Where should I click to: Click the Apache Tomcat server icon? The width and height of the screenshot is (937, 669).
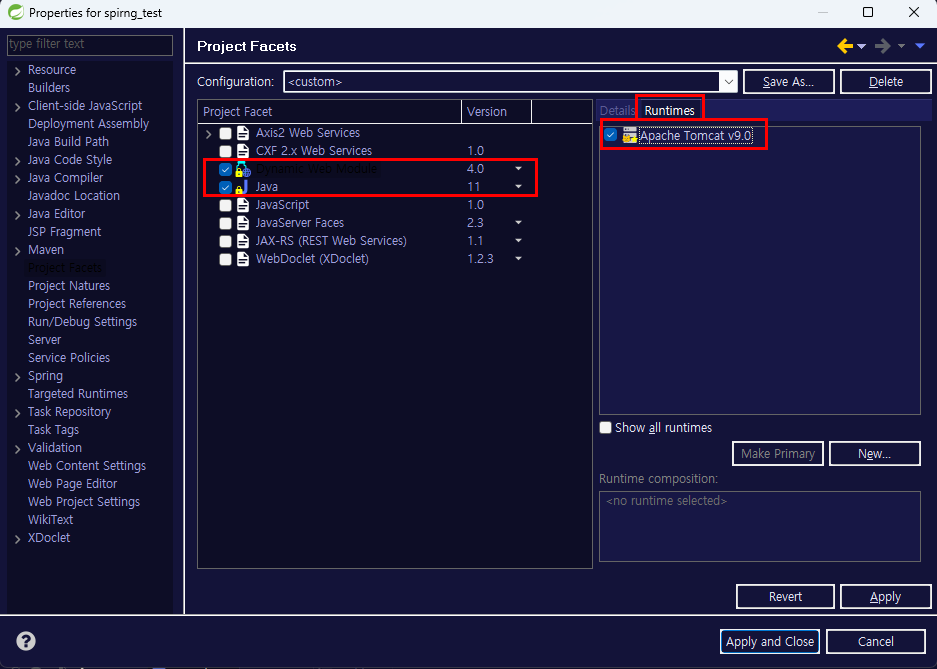pos(629,136)
